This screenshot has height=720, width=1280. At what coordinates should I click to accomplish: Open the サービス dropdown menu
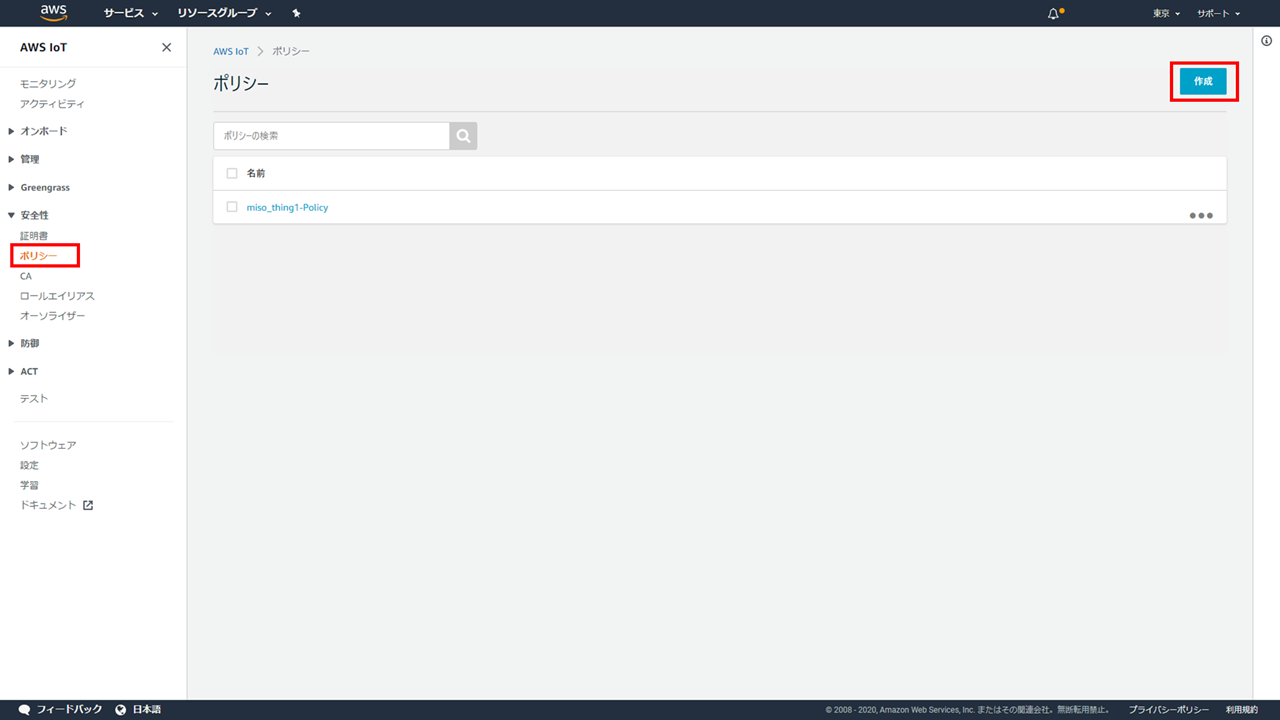pos(131,14)
